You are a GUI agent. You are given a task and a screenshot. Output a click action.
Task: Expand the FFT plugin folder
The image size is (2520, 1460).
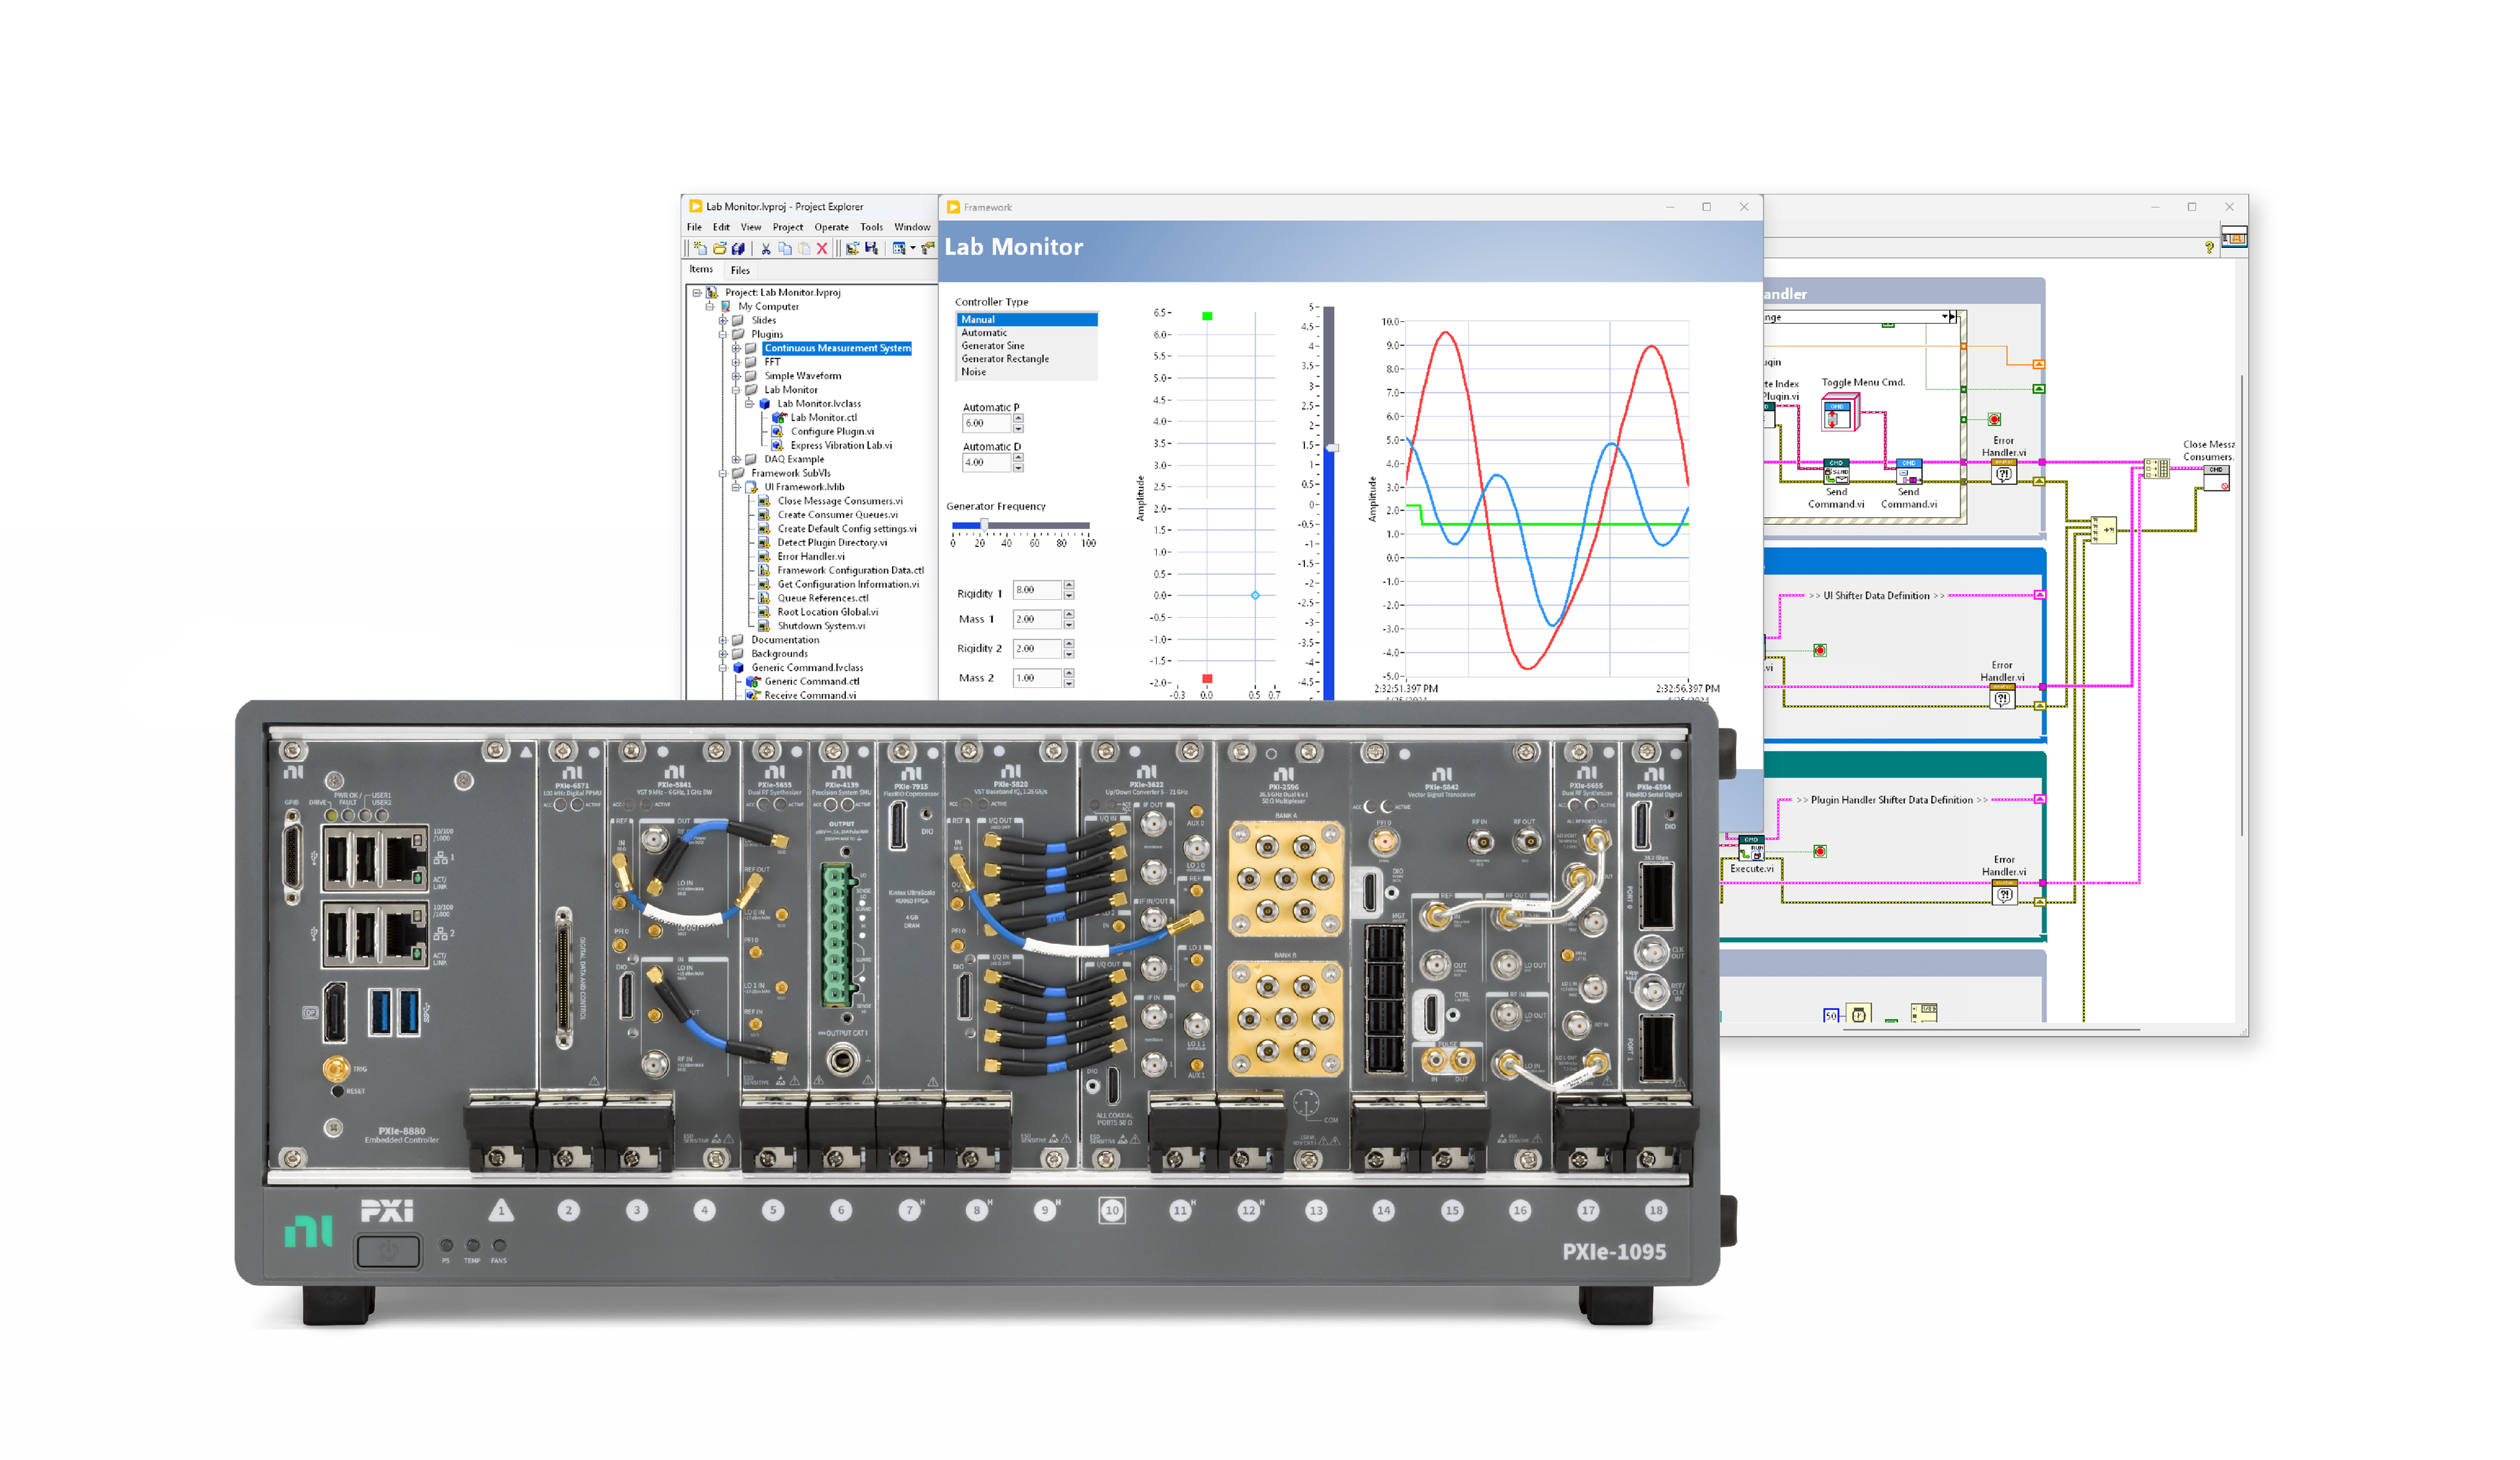click(x=736, y=362)
